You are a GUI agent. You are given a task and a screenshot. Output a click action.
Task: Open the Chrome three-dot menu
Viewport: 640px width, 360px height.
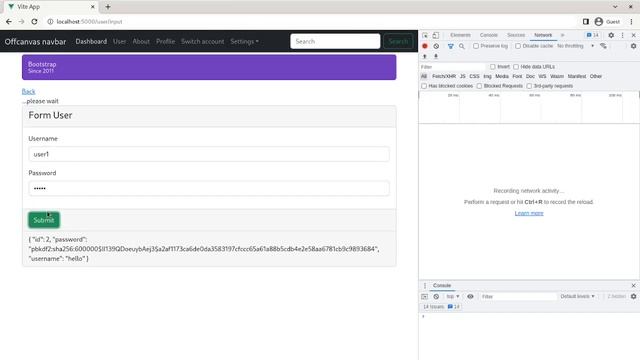(x=631, y=22)
